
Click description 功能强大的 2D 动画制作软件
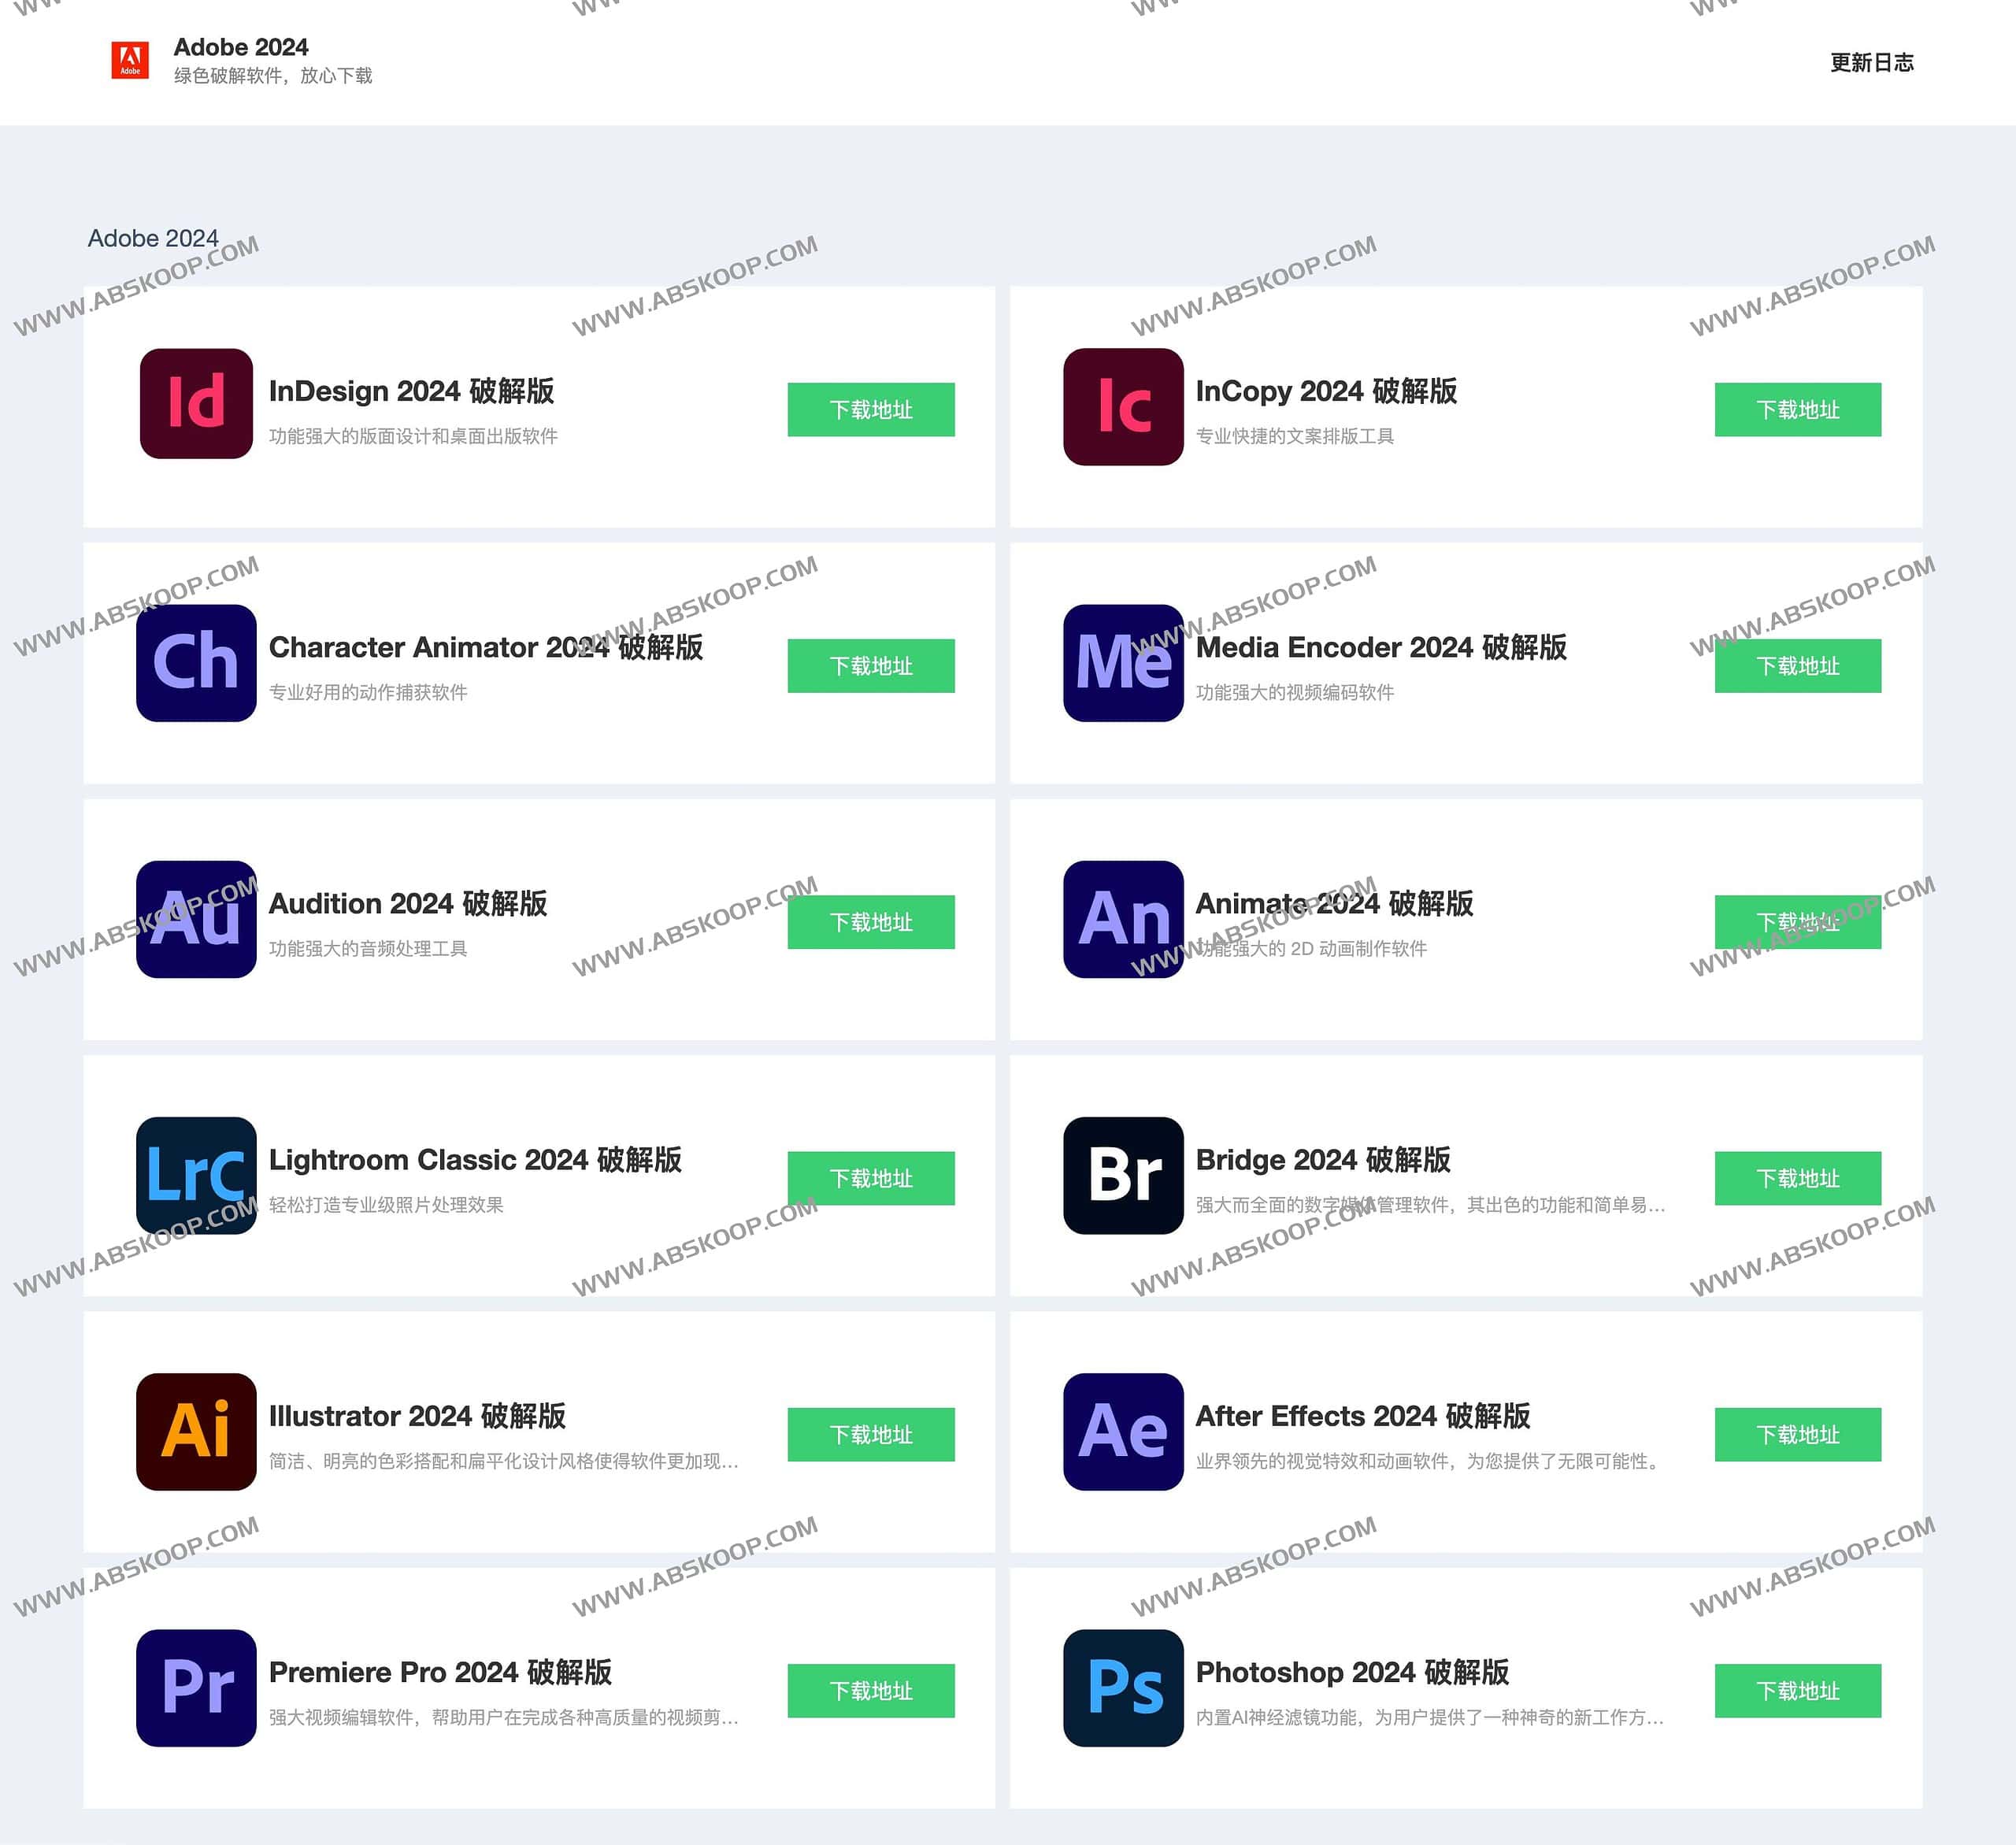tap(1311, 948)
